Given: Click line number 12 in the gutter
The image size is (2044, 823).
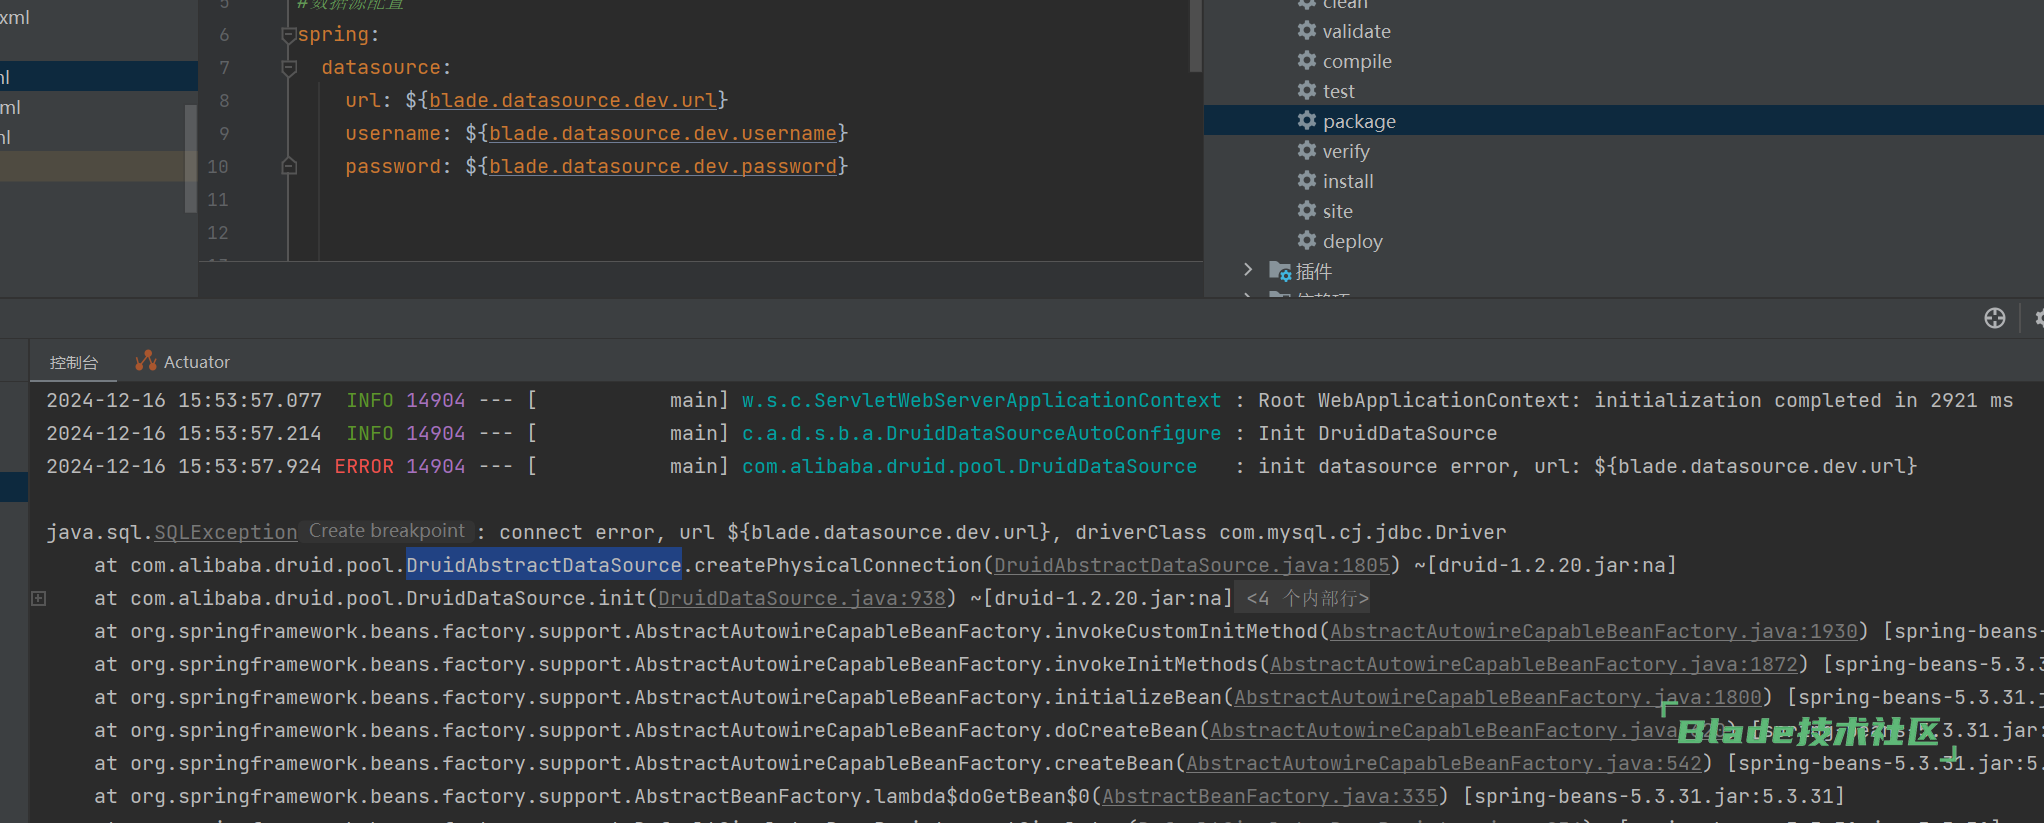Looking at the screenshot, I should pos(218,232).
